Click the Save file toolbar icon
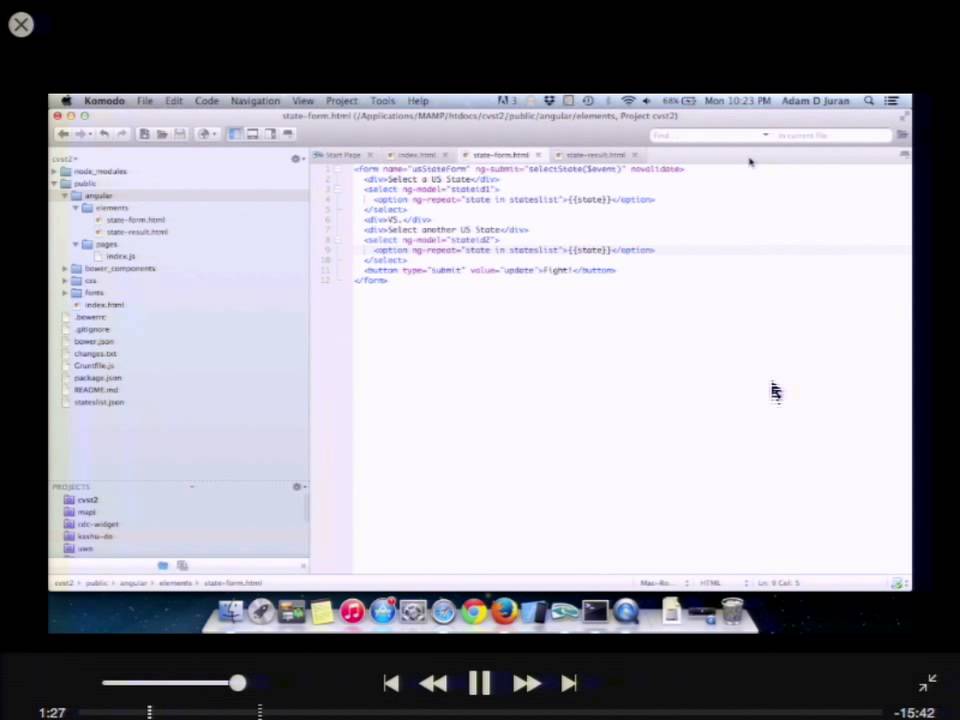Viewport: 960px width, 720px height. point(180,134)
